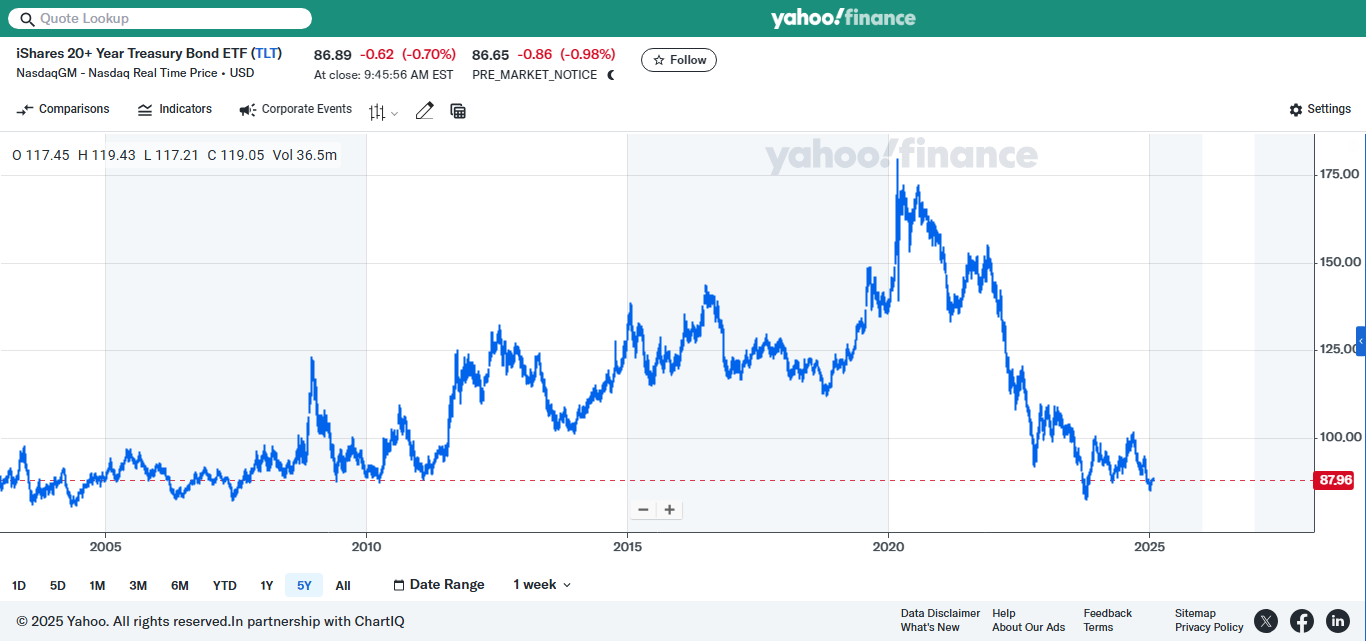The width and height of the screenshot is (1366, 641).
Task: Open the Data Disclaimer link
Action: click(940, 614)
